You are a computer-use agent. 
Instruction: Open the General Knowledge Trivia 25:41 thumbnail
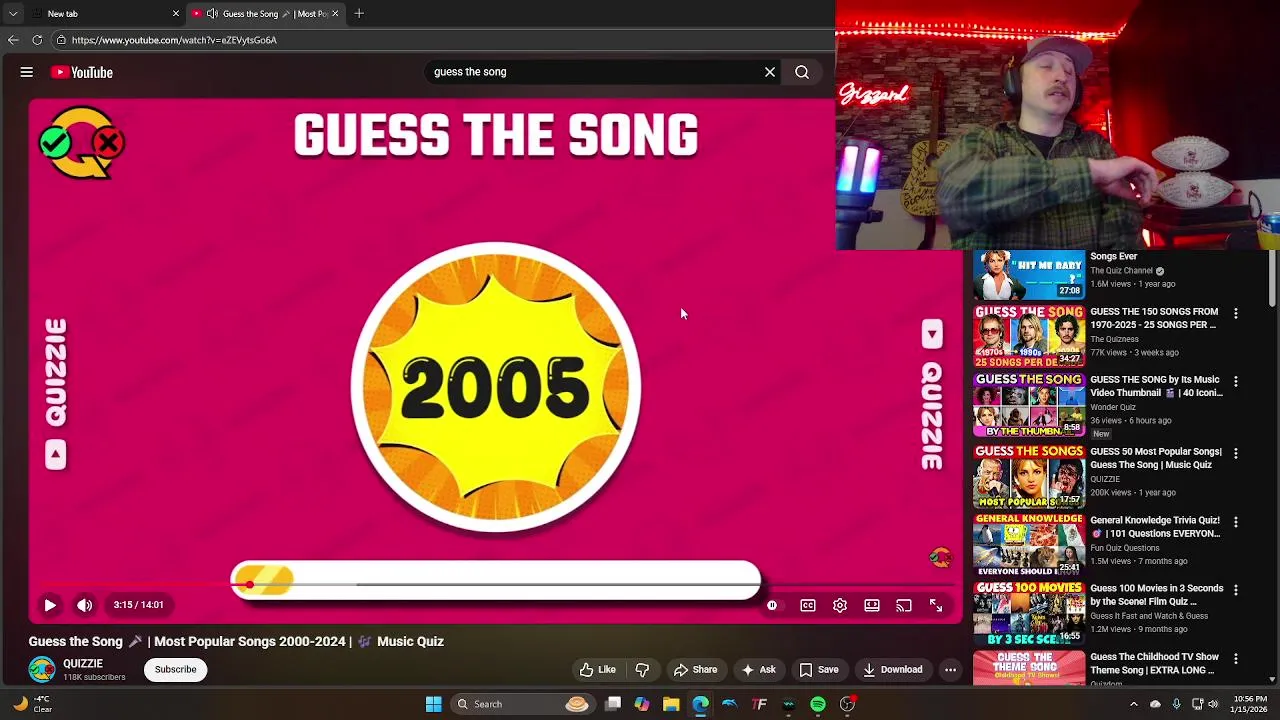coord(1029,545)
